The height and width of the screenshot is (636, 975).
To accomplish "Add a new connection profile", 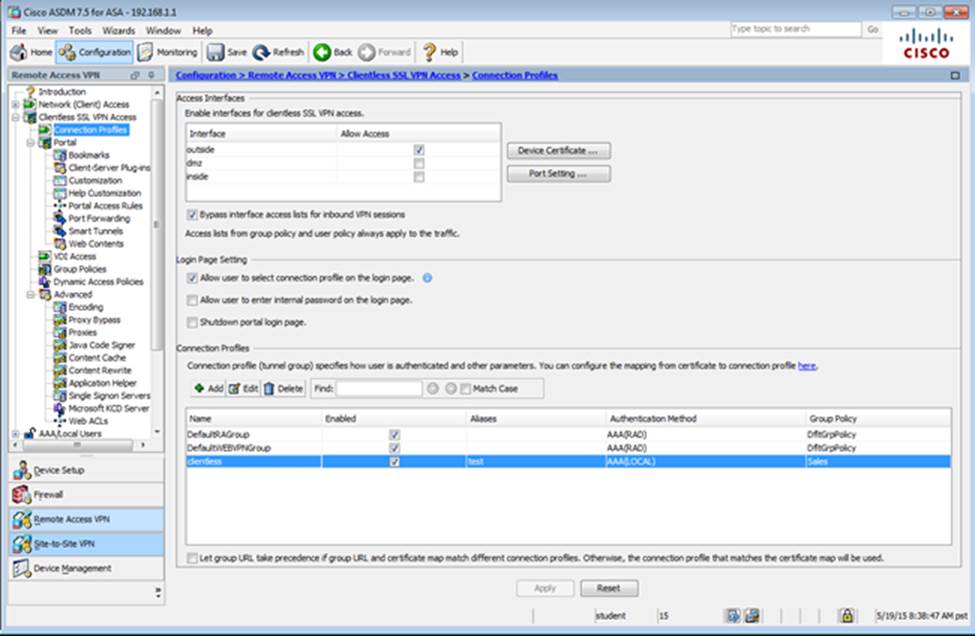I will pyautogui.click(x=208, y=388).
